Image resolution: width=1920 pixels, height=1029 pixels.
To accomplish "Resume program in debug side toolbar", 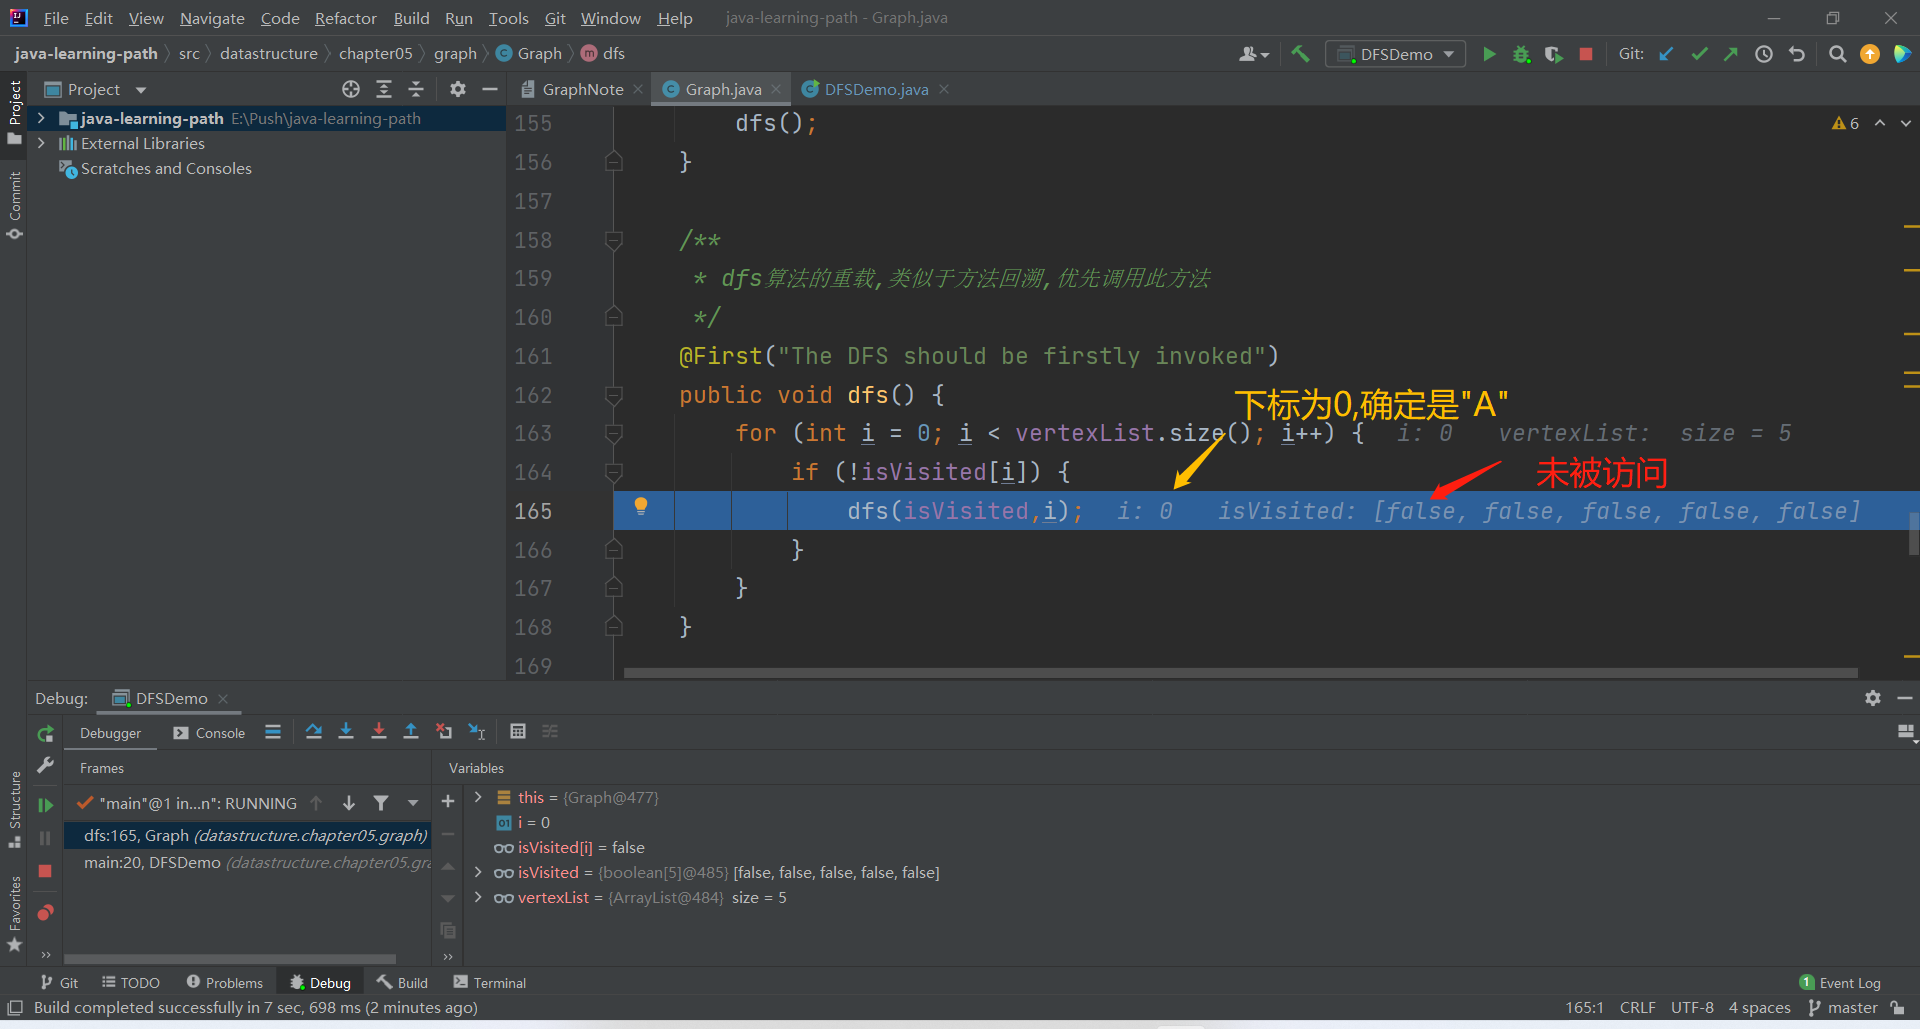I will (45, 804).
